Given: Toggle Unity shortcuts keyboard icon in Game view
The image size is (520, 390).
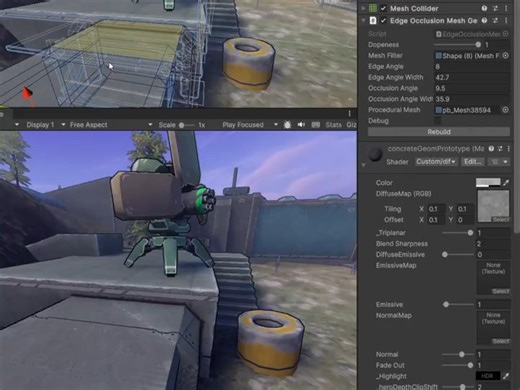Looking at the screenshot, I should point(316,125).
